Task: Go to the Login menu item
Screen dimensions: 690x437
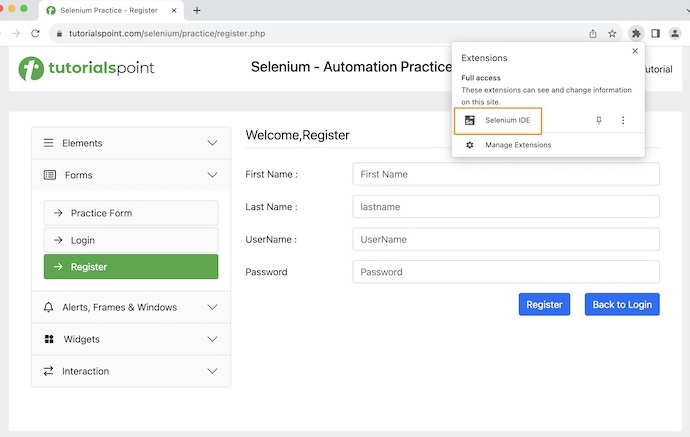Action: pos(130,240)
